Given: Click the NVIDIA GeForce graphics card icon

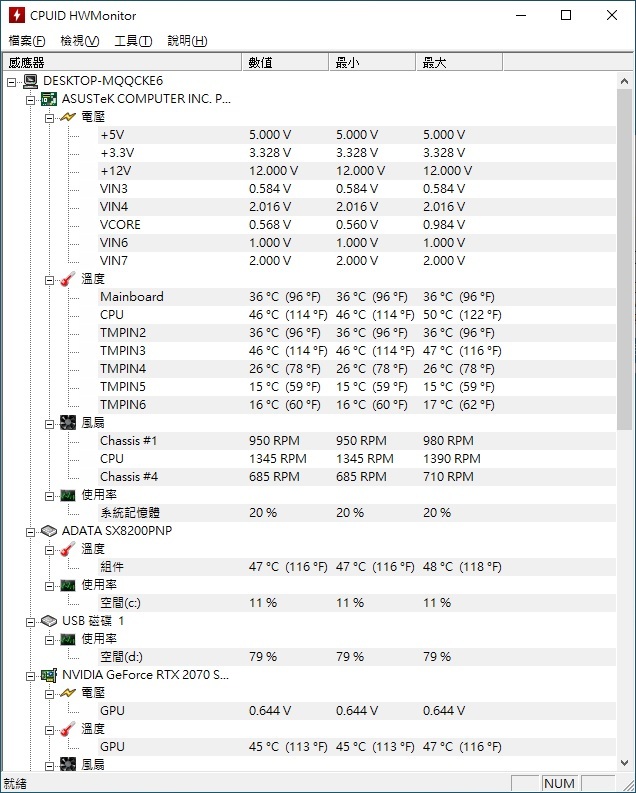Looking at the screenshot, I should point(49,675).
